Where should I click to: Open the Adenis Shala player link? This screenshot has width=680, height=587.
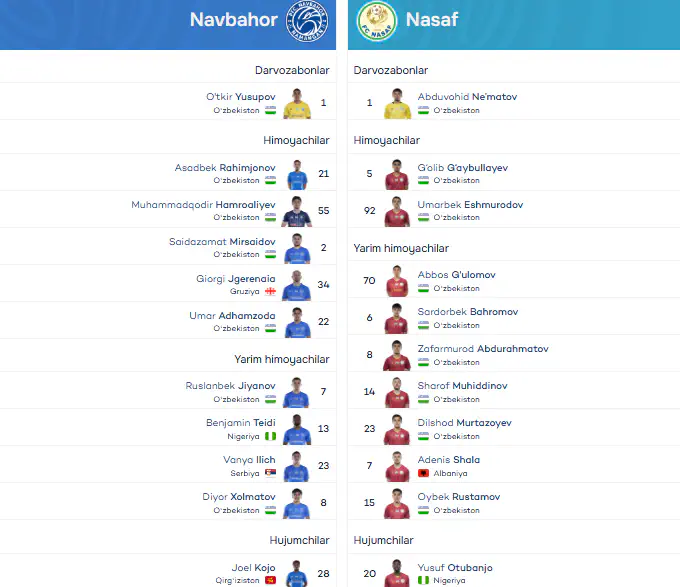pos(448,460)
